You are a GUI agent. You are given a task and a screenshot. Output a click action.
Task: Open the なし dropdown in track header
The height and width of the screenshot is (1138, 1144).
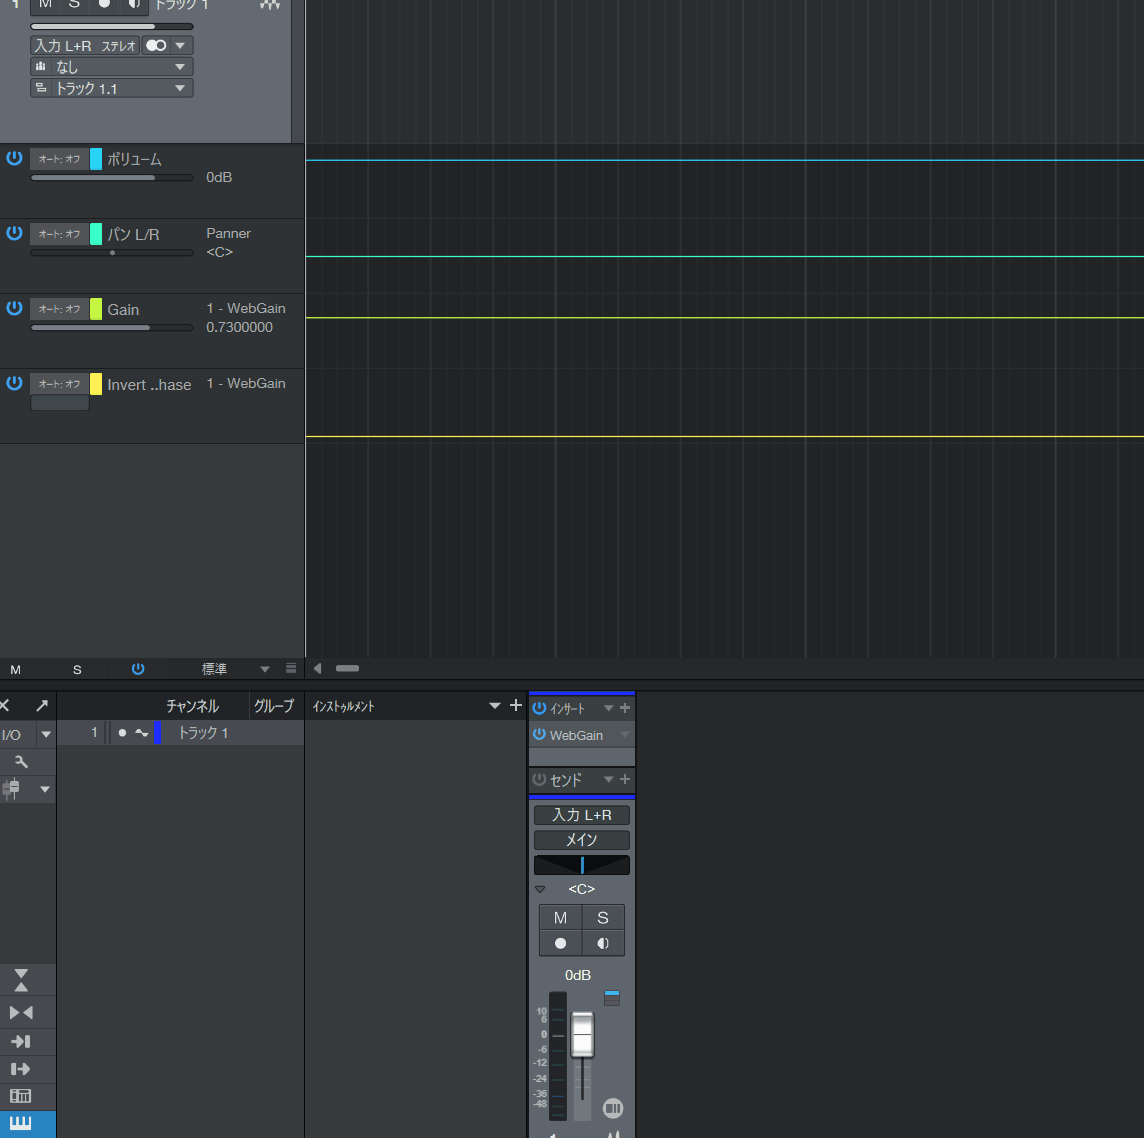pos(112,67)
